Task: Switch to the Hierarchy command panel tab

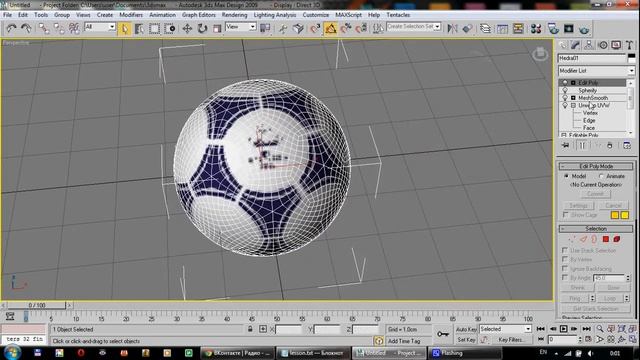Action: [589, 45]
